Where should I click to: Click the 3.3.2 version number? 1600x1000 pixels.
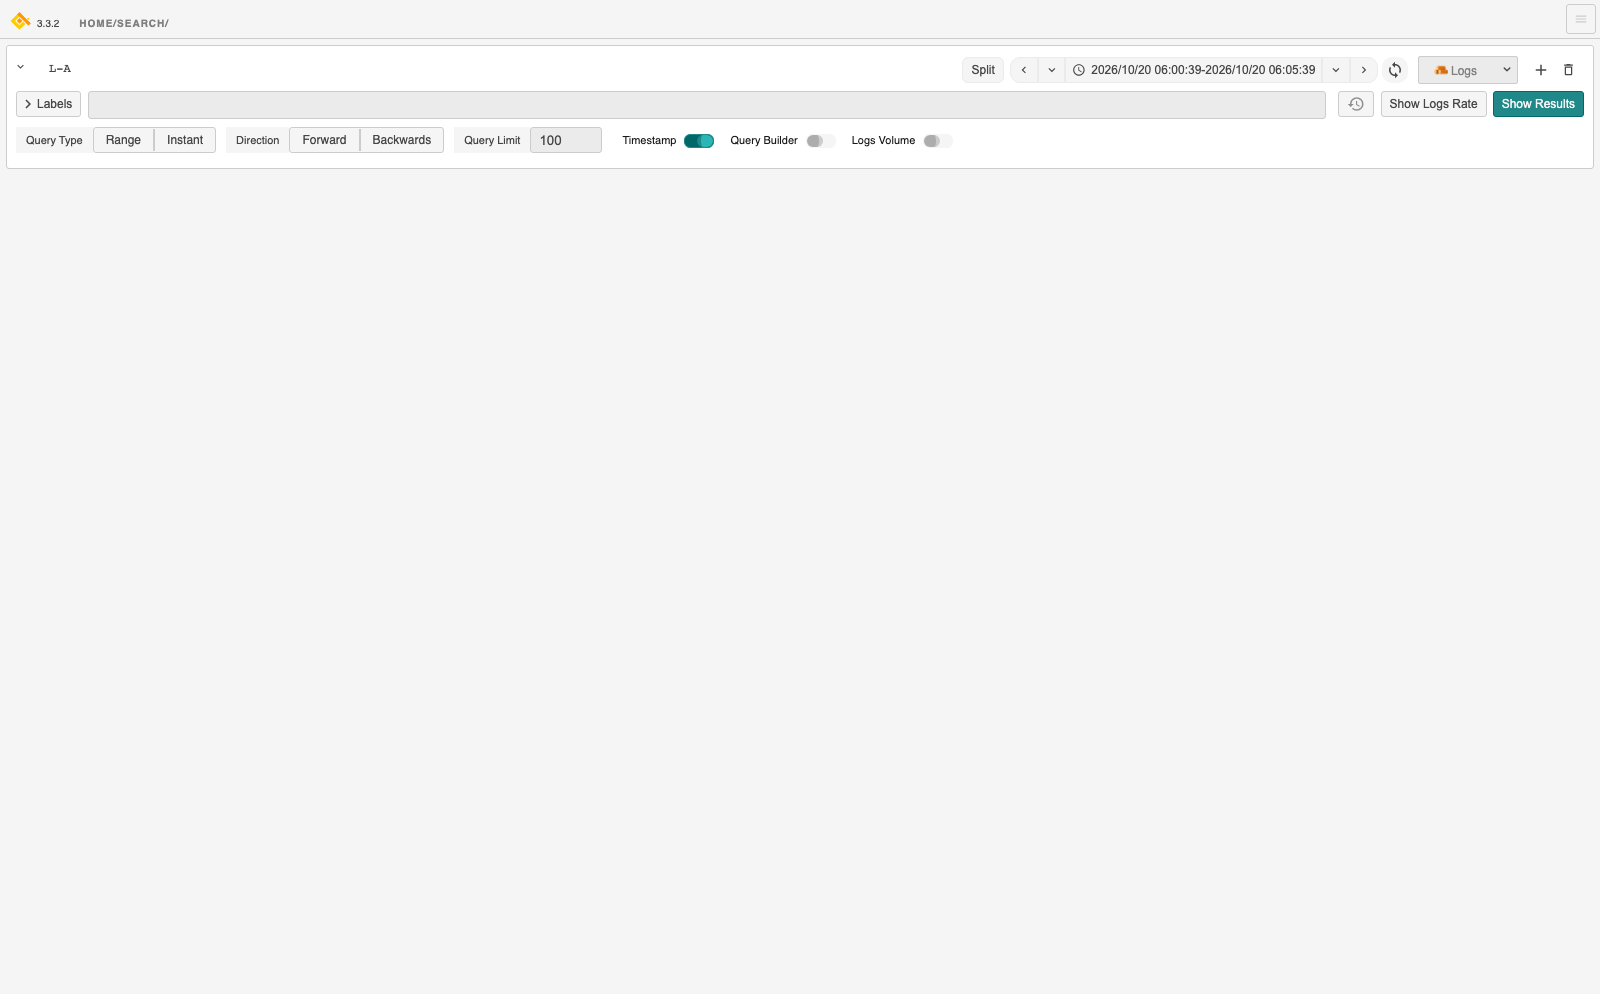pyautogui.click(x=48, y=23)
